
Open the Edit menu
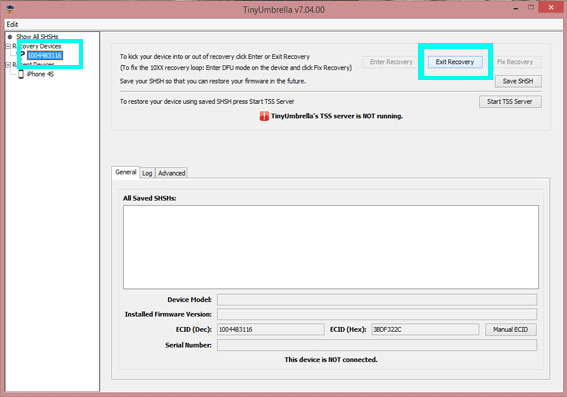tap(12, 24)
